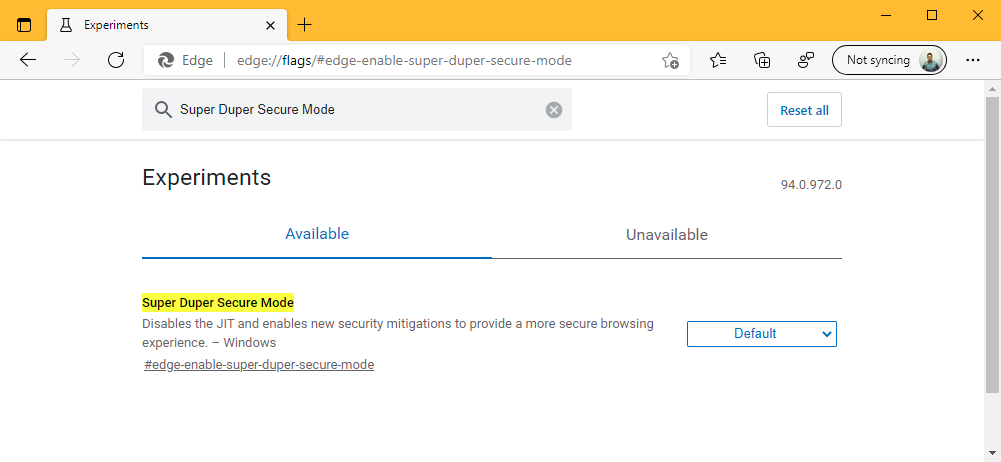Viewport: 1001px width, 462px height.
Task: Click the browser Back arrow
Action: pos(28,60)
